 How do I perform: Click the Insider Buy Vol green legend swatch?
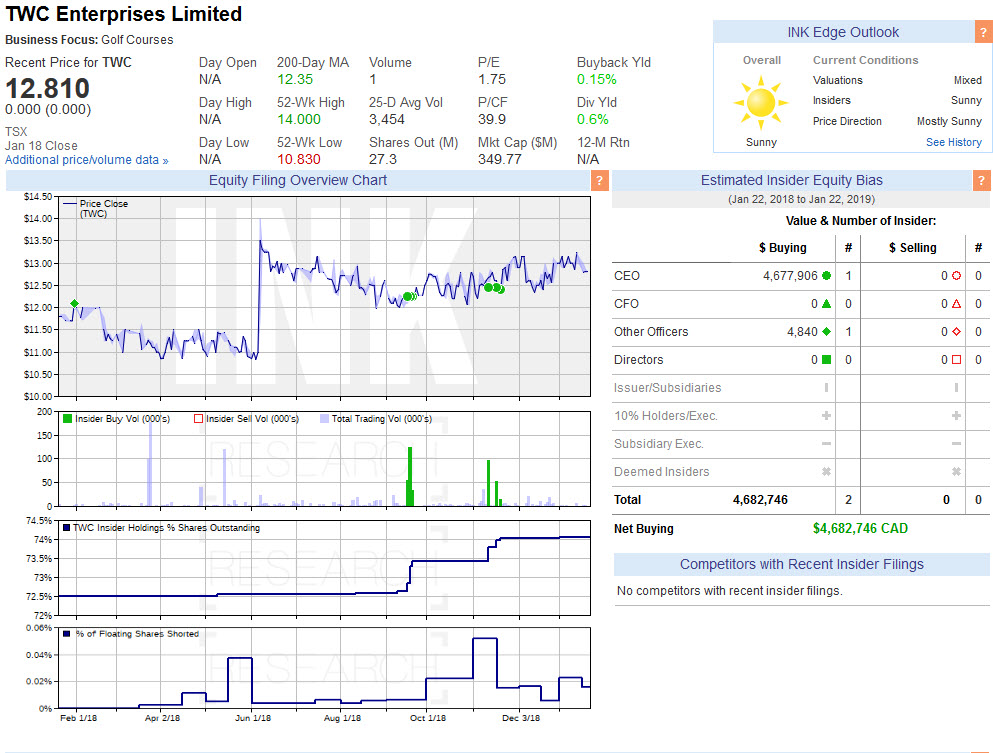coord(67,419)
